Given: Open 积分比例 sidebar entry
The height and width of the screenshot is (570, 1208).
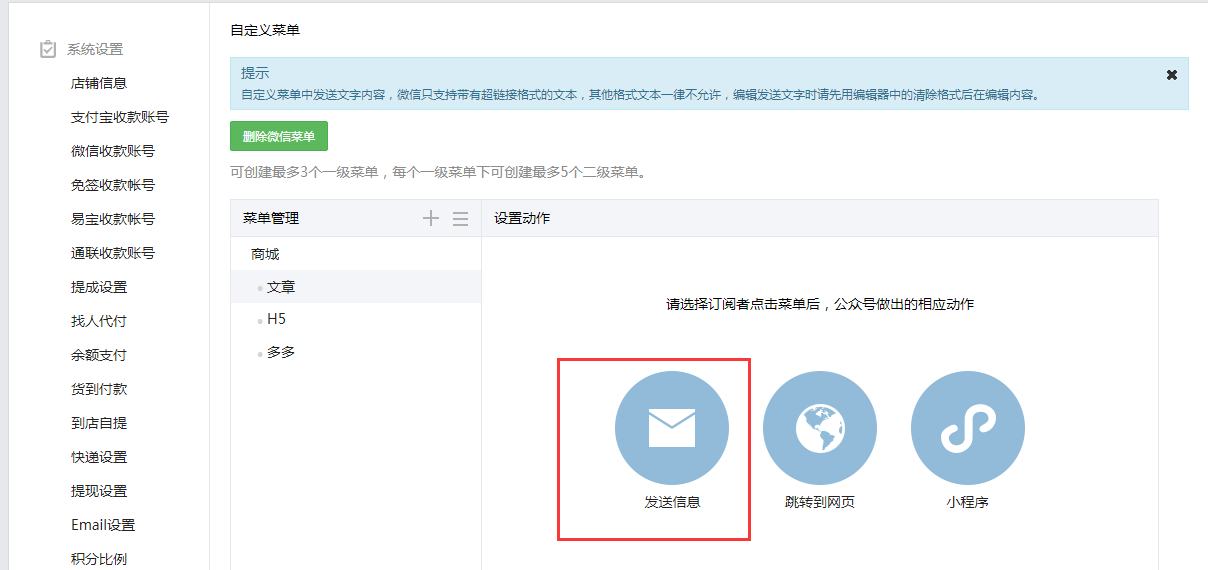Looking at the screenshot, I should point(99,559).
